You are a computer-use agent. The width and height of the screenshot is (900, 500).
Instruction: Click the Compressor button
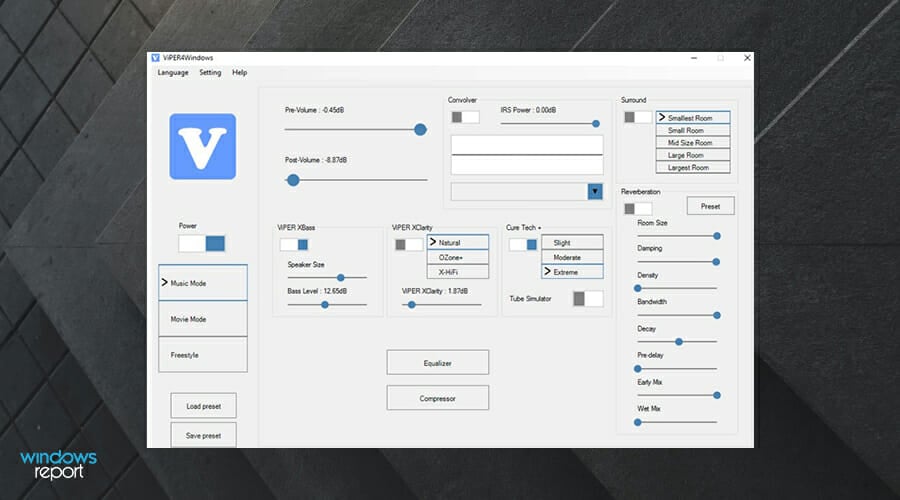pos(437,398)
